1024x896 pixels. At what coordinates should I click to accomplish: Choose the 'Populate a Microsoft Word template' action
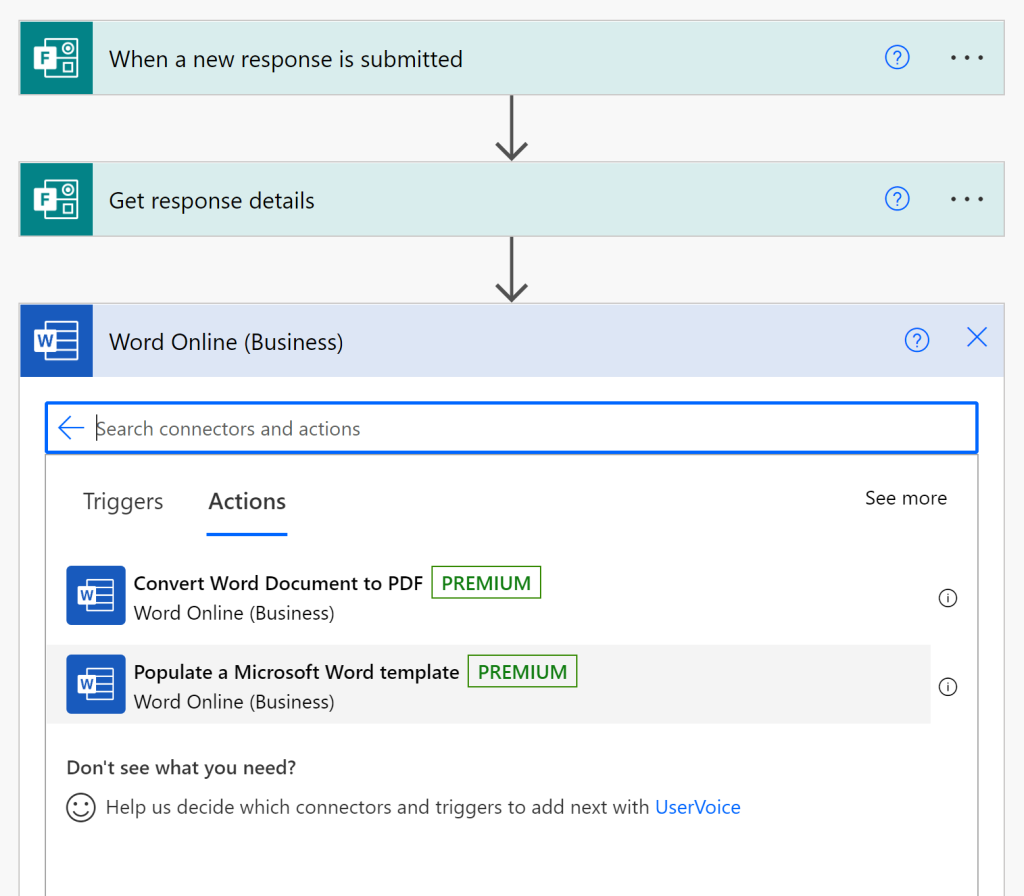click(488, 684)
